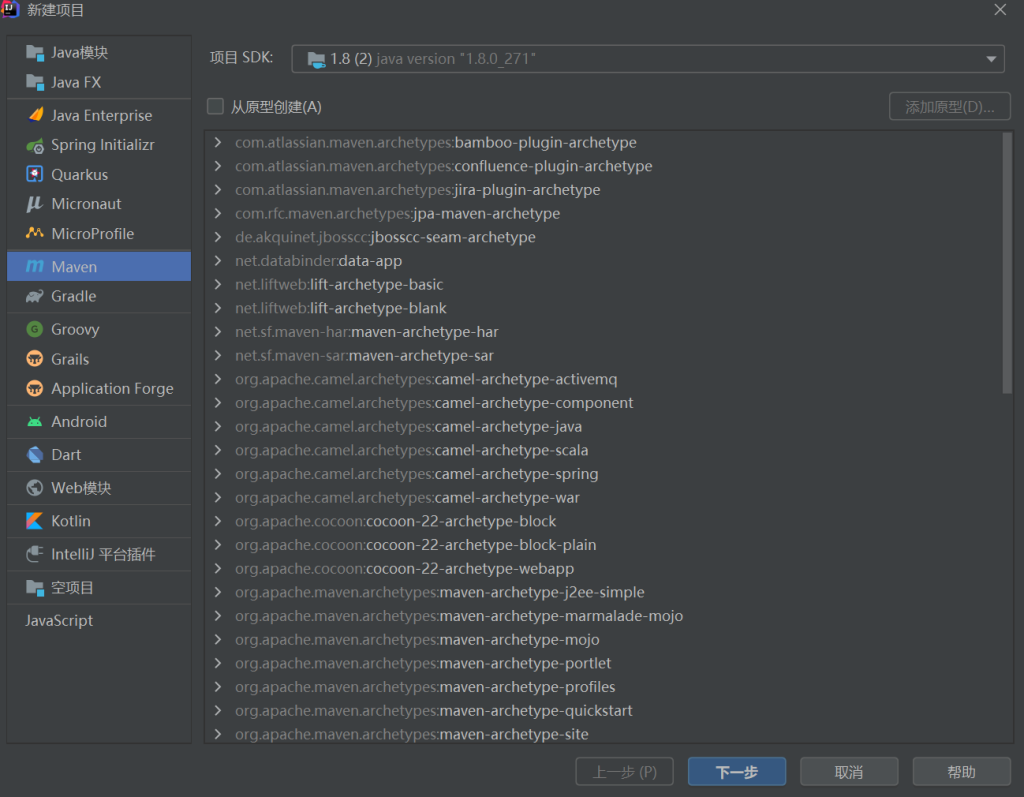Choose the Android robot icon

tap(35, 422)
